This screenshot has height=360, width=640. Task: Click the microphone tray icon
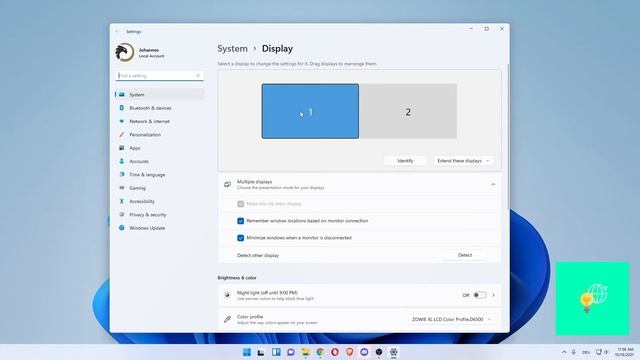click(573, 352)
